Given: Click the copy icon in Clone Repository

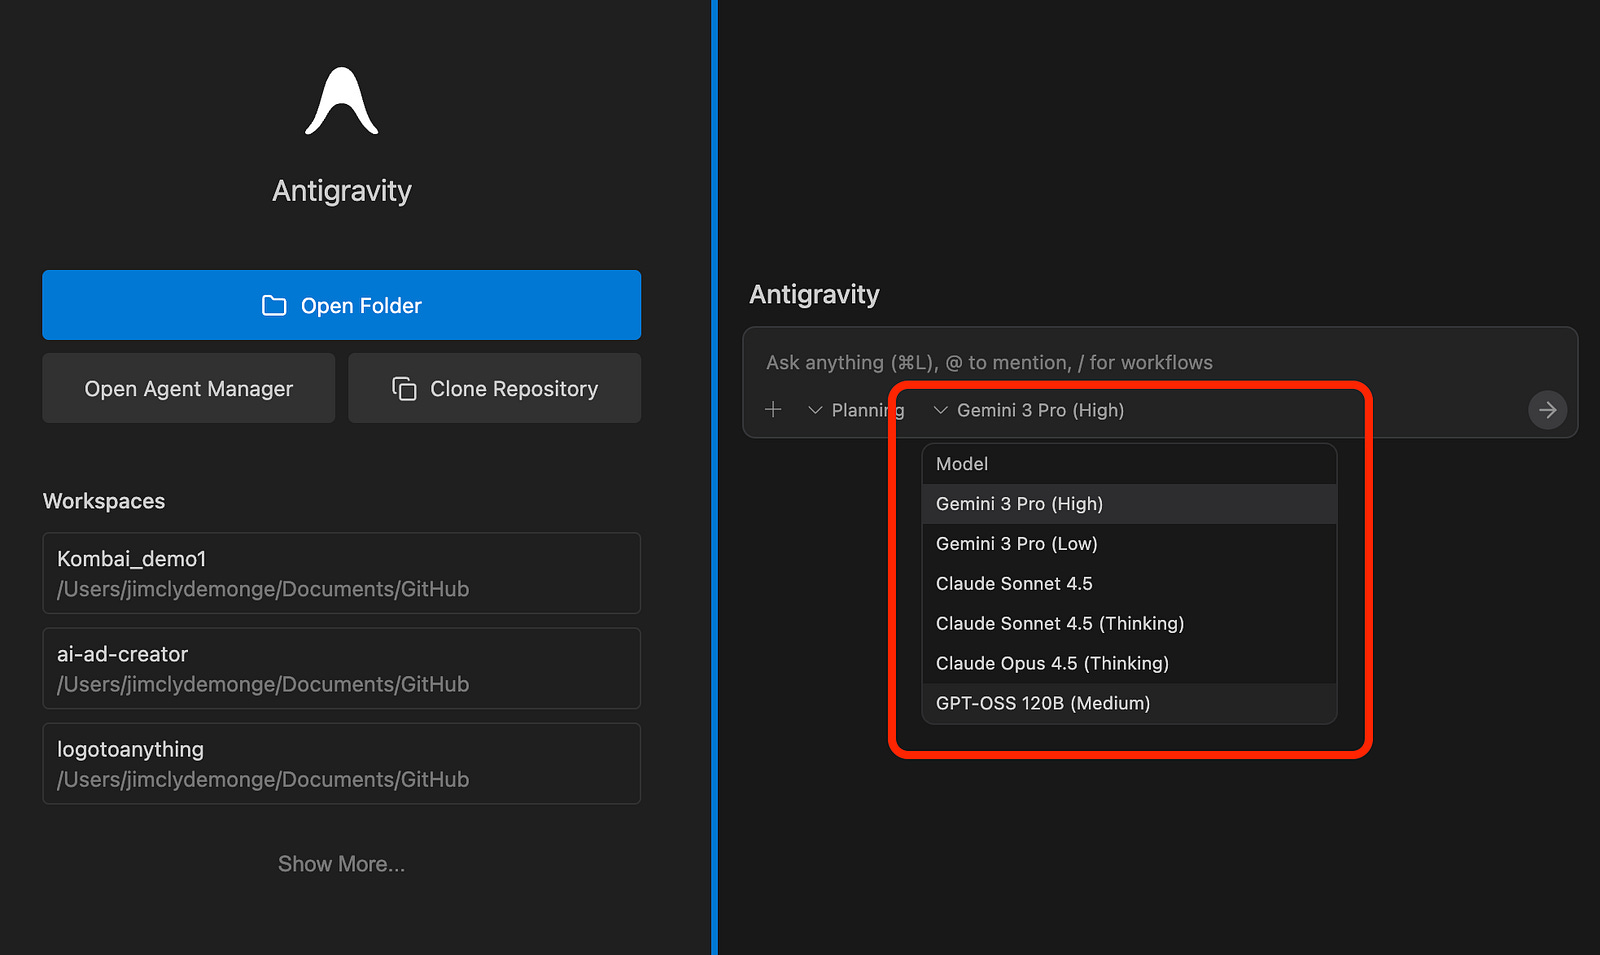Looking at the screenshot, I should pyautogui.click(x=404, y=388).
